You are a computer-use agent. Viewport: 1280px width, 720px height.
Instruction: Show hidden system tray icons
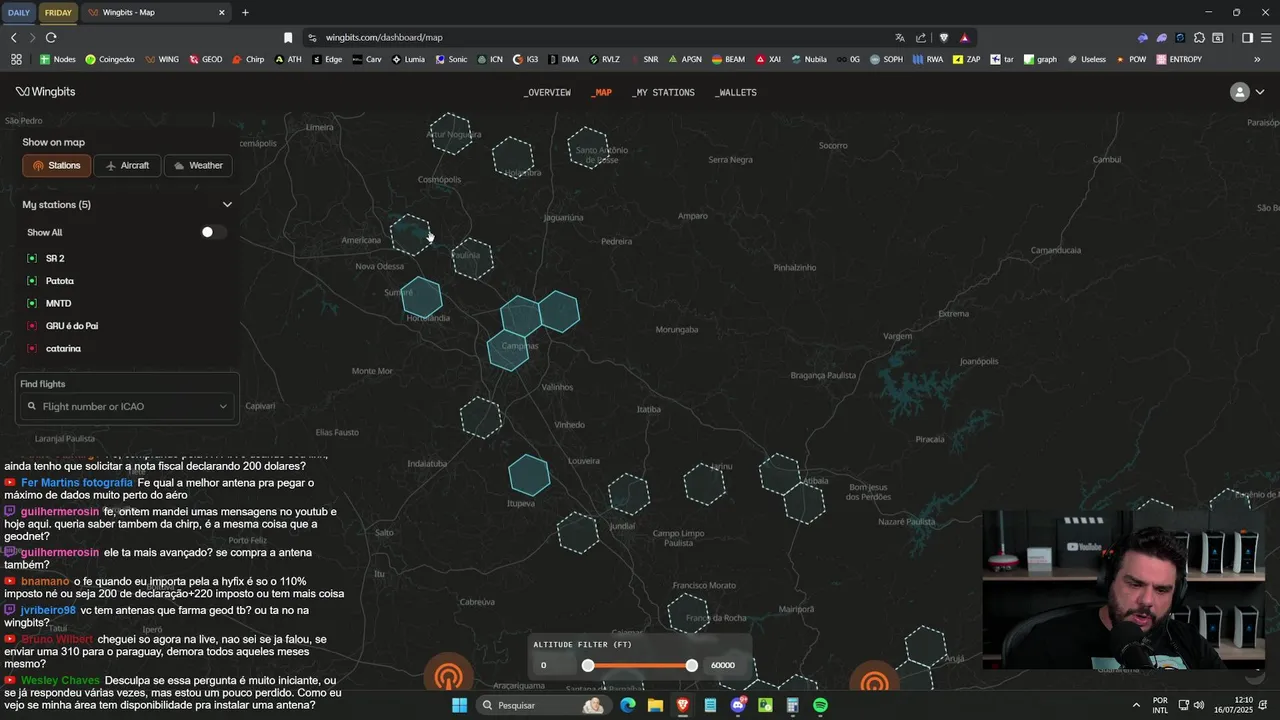pos(1136,705)
